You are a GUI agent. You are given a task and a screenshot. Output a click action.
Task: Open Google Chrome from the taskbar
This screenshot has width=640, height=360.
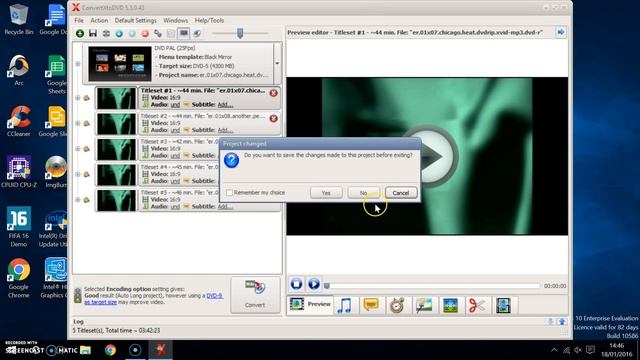110,350
